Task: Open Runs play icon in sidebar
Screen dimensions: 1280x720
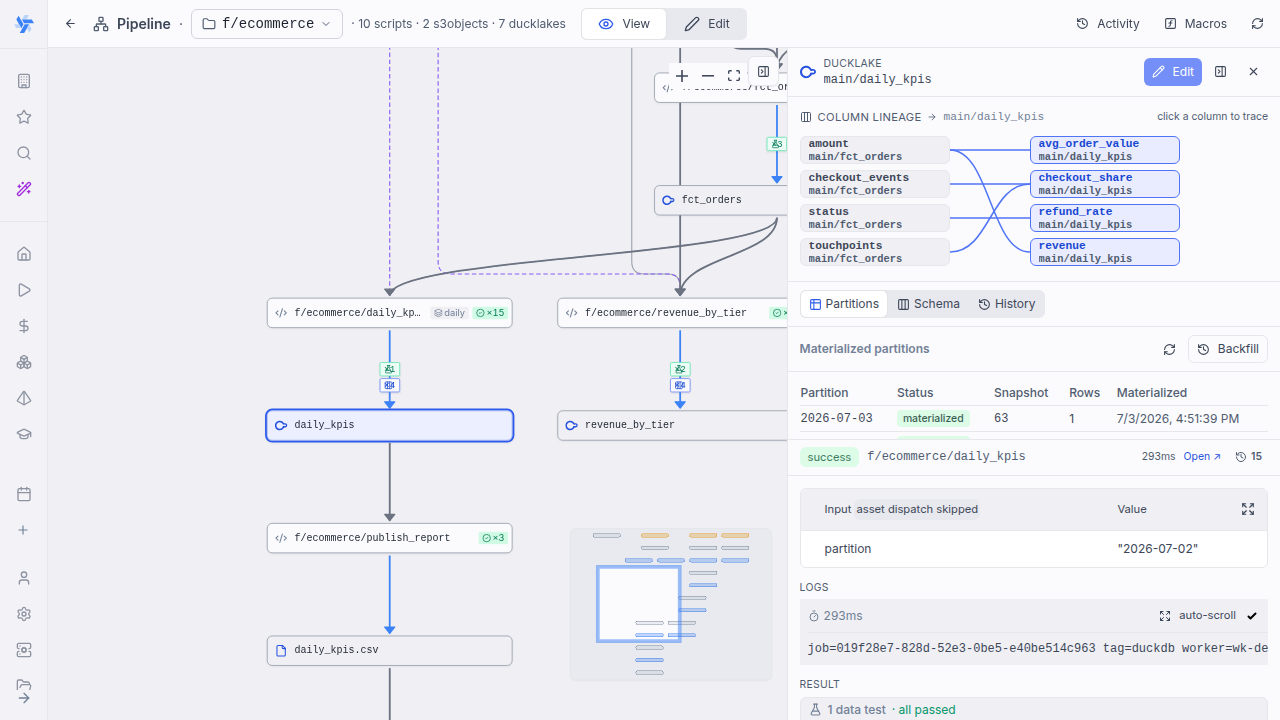Action: 24,290
